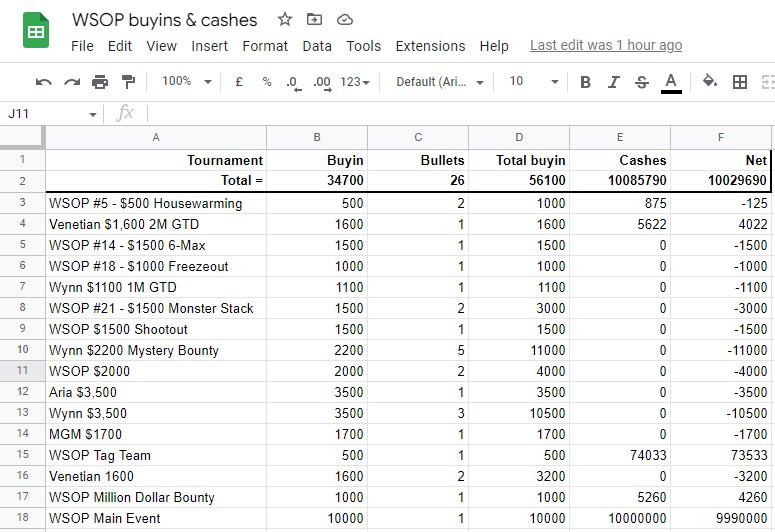Select 'Aria $3,500' cell
775x532 pixels.
pos(156,392)
